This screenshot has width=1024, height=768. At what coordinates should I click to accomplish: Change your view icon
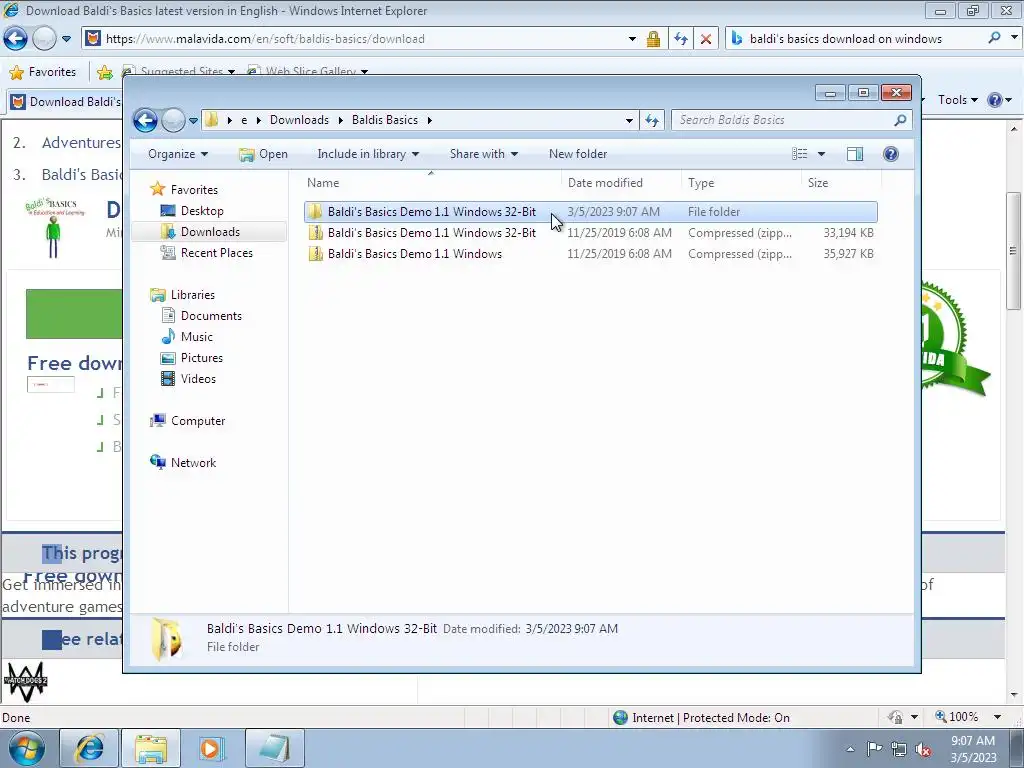799,154
